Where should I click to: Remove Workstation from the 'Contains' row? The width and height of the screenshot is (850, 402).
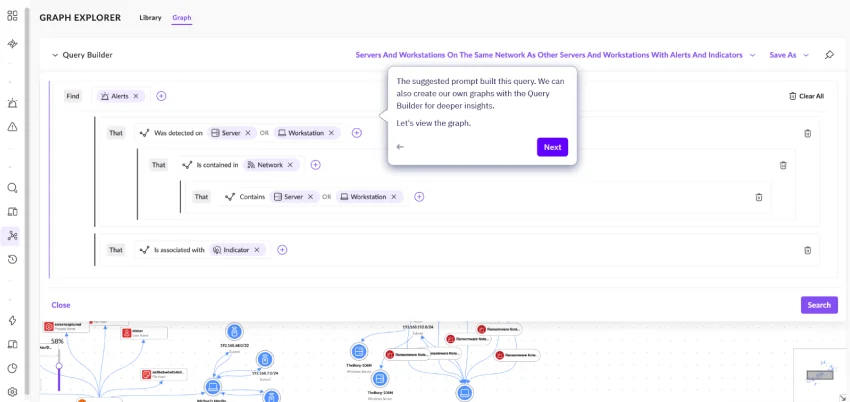pyautogui.click(x=394, y=197)
